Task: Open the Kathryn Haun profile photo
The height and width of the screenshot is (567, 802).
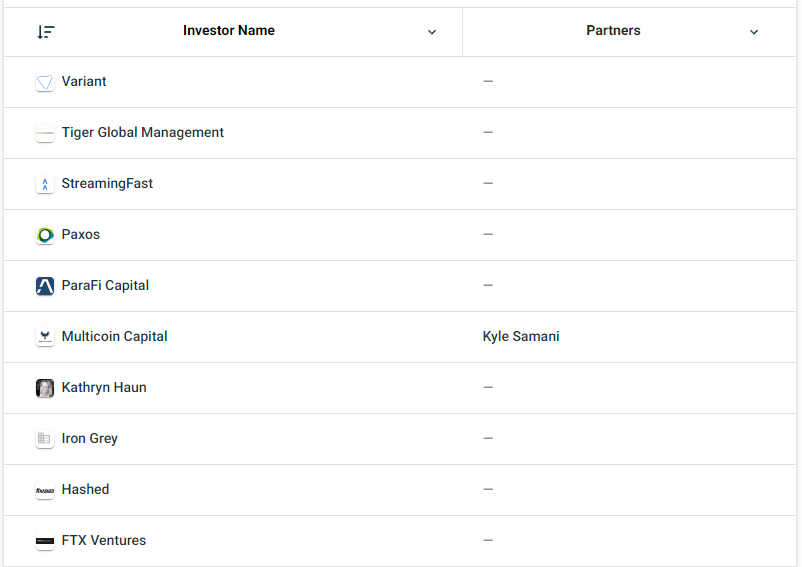Action: 45,388
